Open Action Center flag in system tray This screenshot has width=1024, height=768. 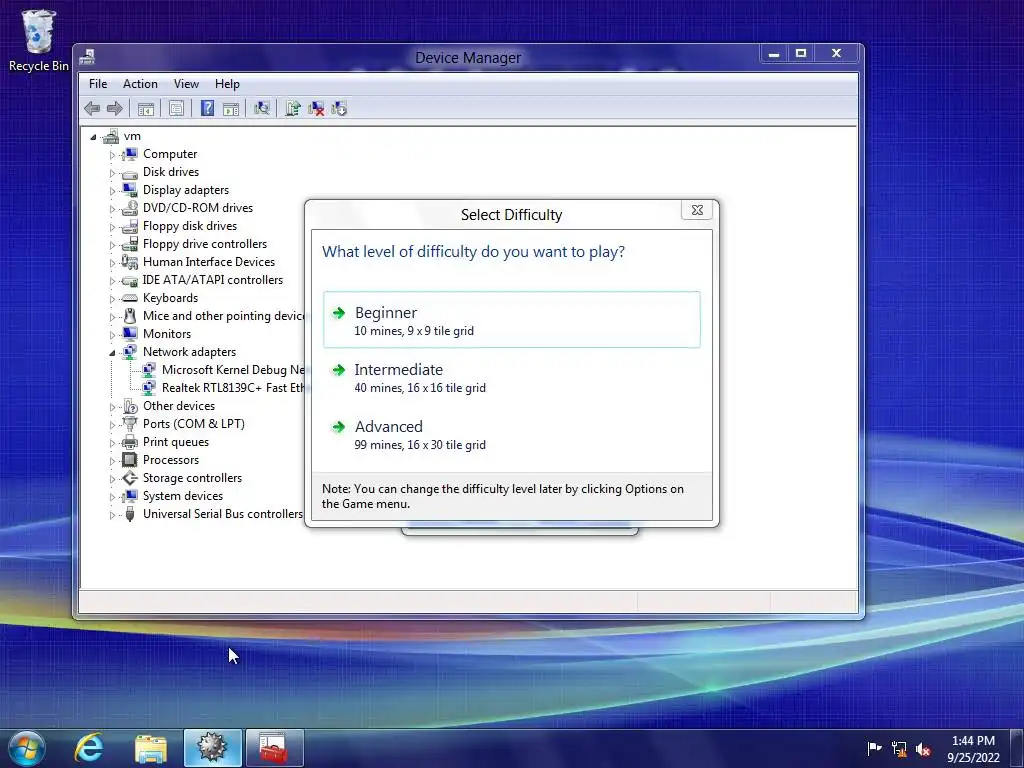click(x=874, y=748)
